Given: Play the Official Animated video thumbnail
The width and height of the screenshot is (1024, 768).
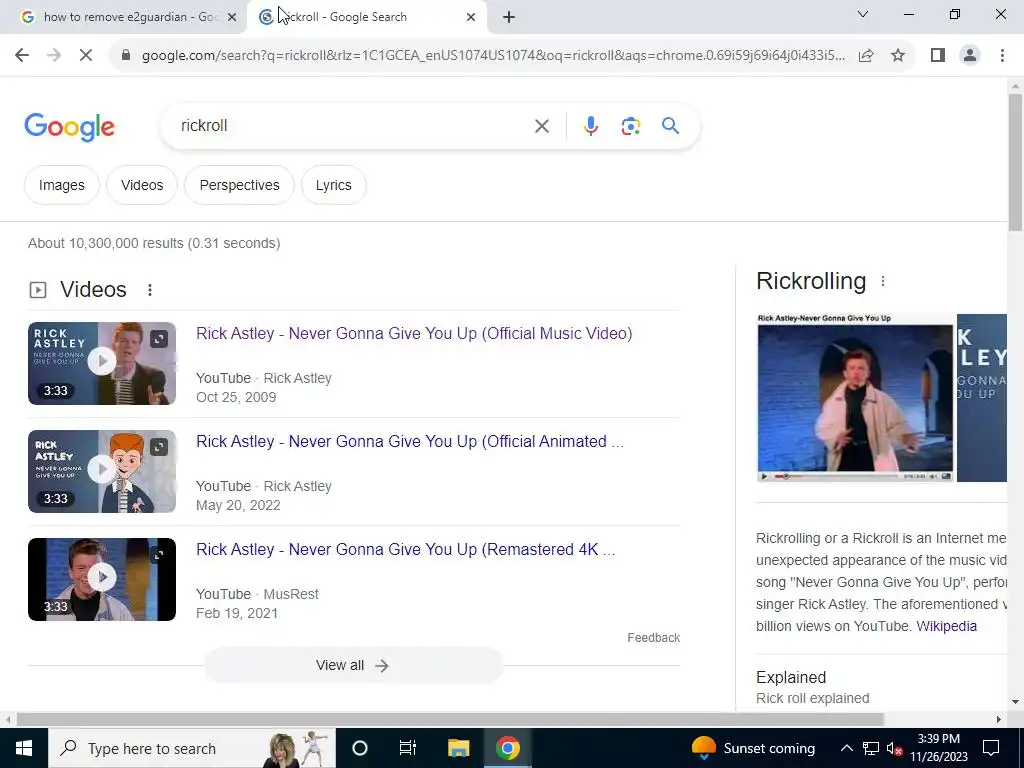Looking at the screenshot, I should [x=102, y=469].
